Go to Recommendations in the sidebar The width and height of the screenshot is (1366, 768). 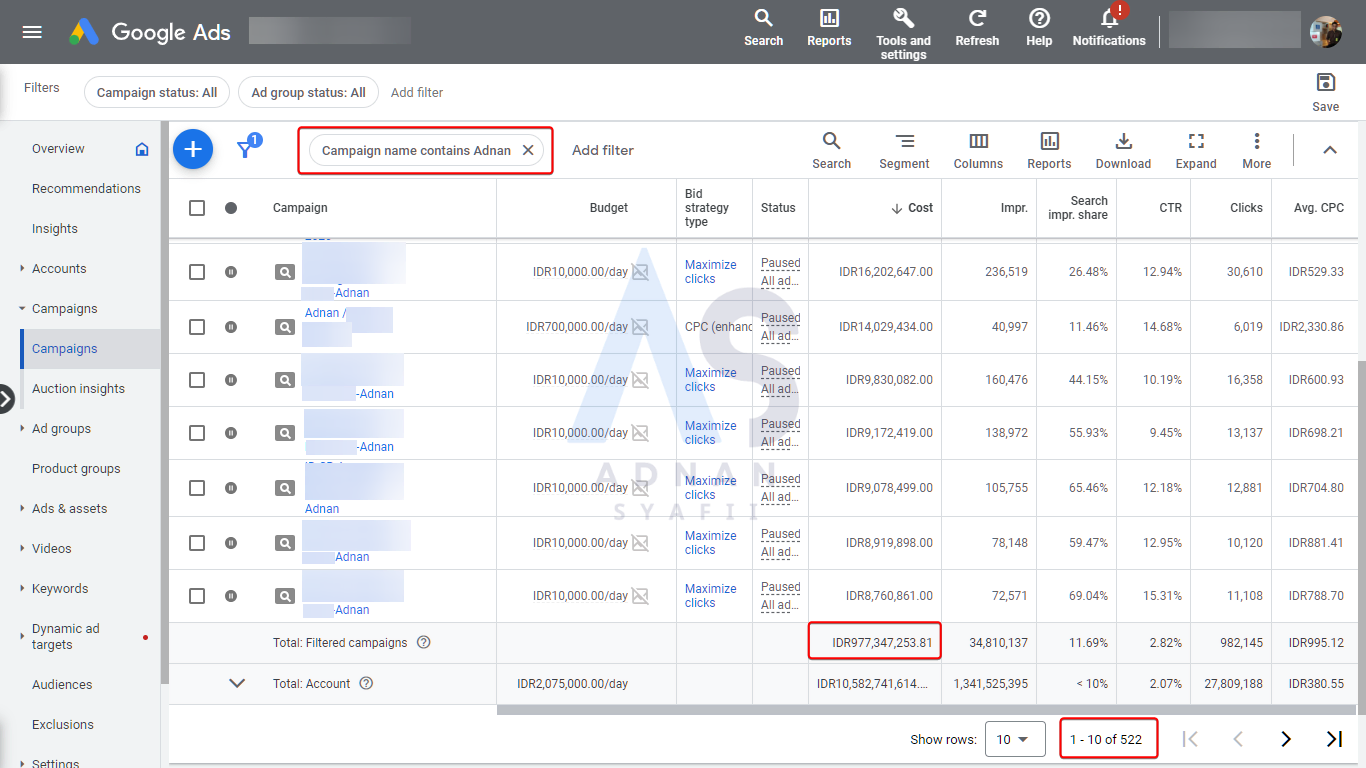[86, 189]
